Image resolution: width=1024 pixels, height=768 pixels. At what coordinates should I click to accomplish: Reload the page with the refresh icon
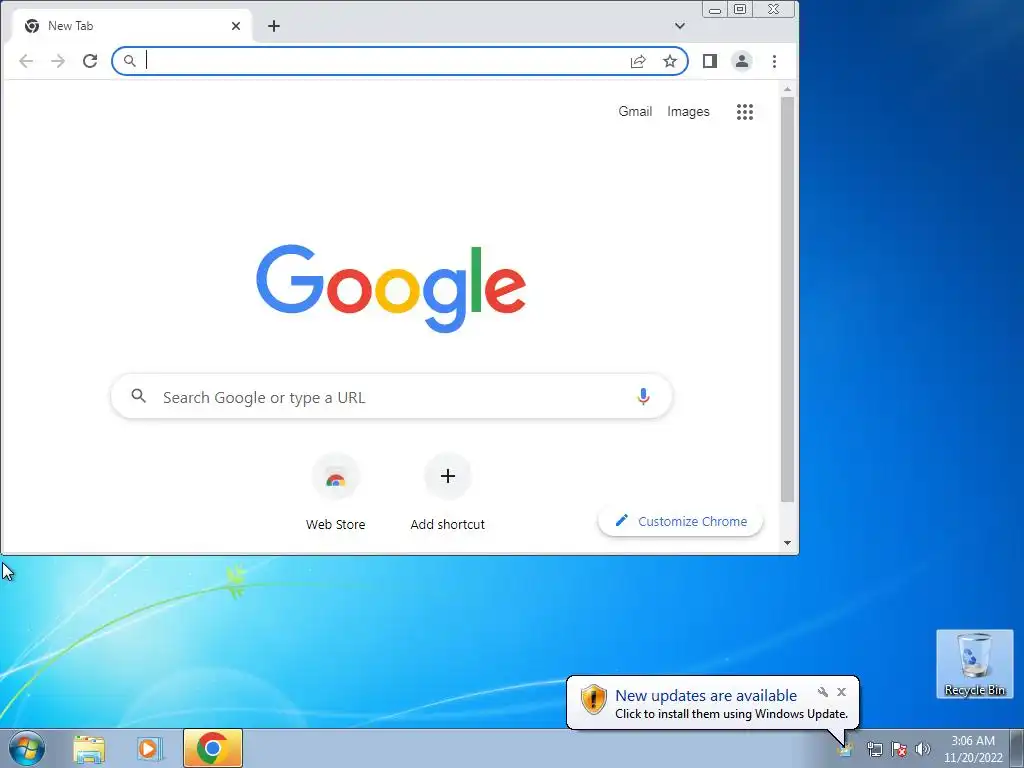coord(90,61)
